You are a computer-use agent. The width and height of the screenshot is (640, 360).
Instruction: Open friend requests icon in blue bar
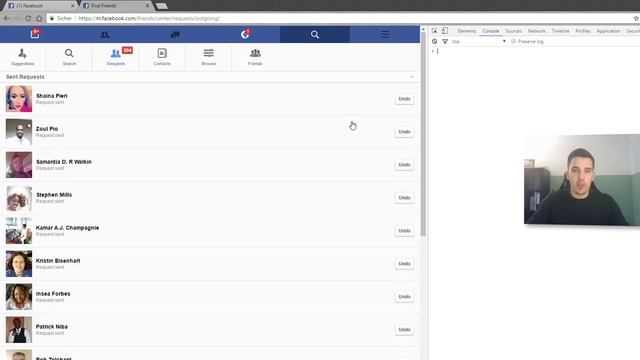(105, 35)
